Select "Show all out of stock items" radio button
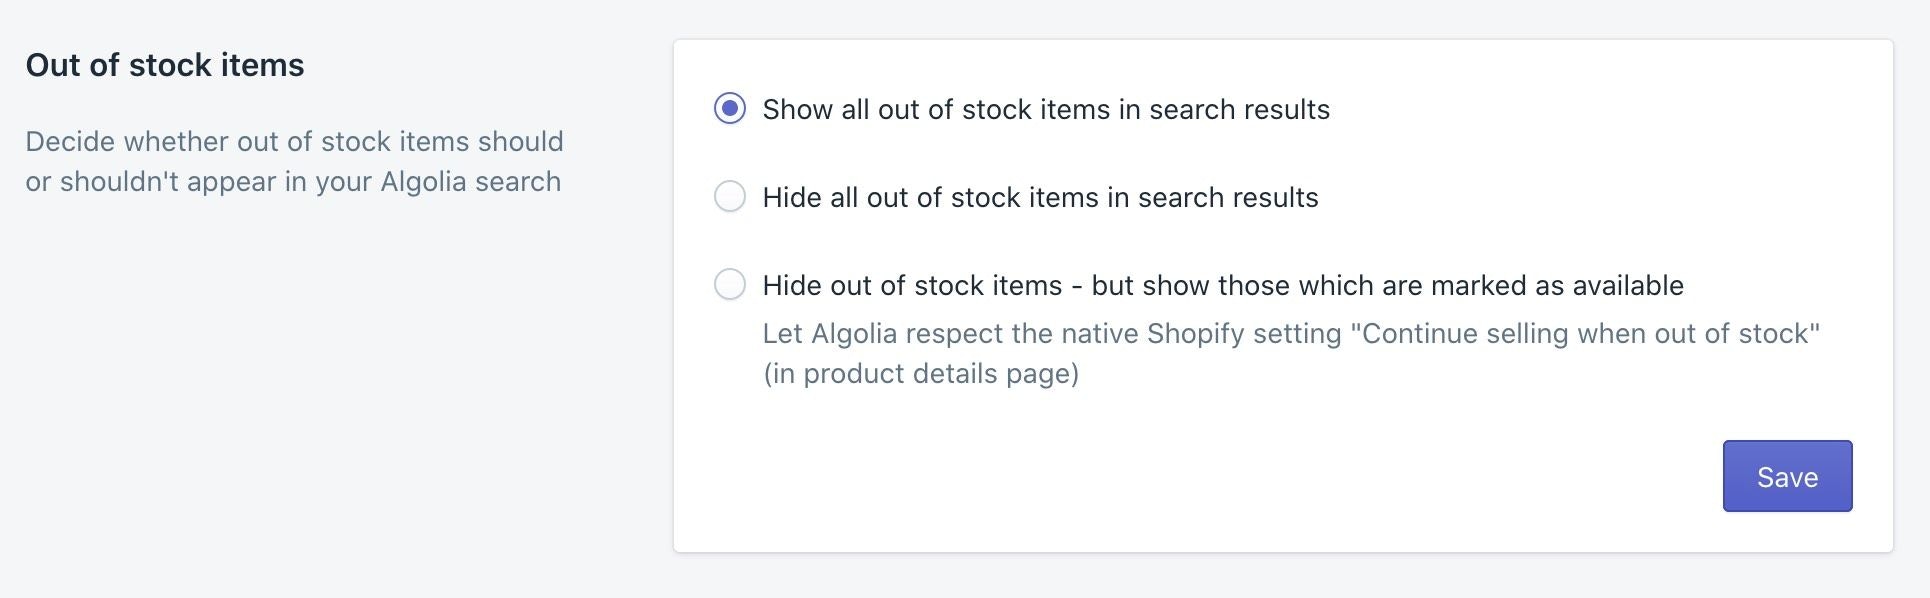Viewport: 1930px width, 598px height. [x=731, y=109]
